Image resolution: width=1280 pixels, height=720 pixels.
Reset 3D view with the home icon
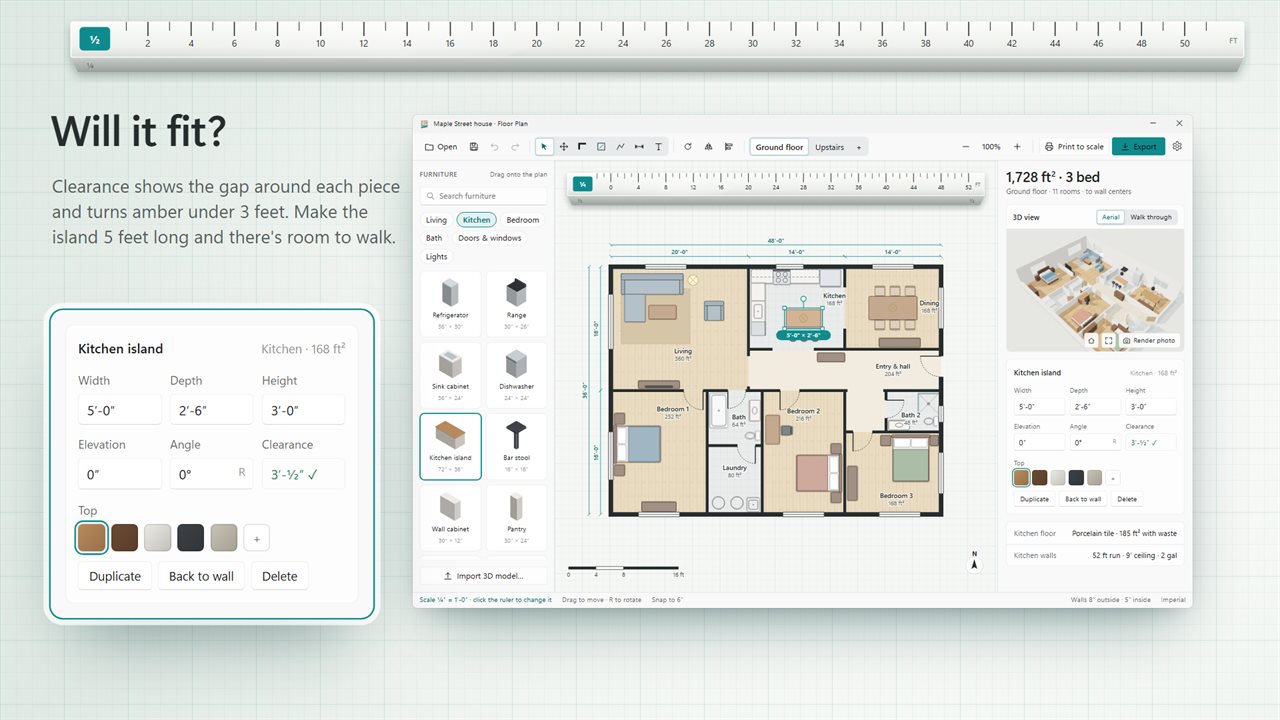pos(1092,341)
